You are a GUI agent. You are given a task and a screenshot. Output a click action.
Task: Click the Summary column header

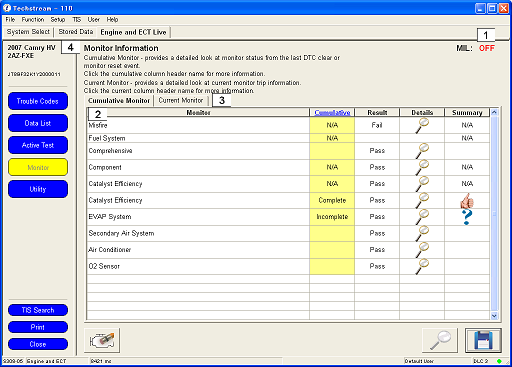467,113
